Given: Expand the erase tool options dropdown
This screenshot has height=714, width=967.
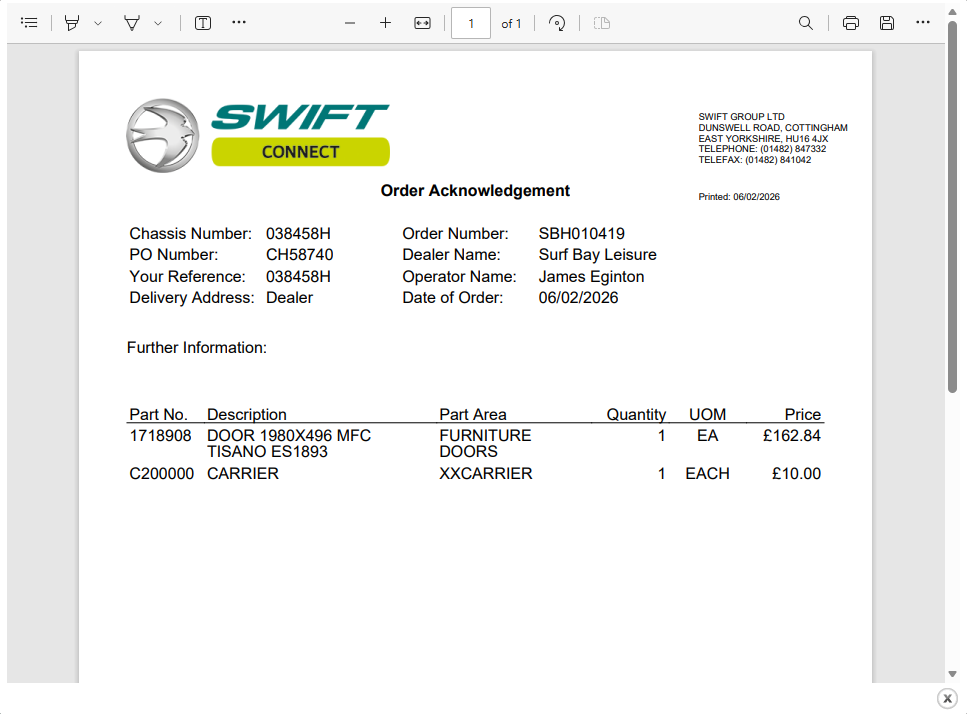Looking at the screenshot, I should click(158, 23).
